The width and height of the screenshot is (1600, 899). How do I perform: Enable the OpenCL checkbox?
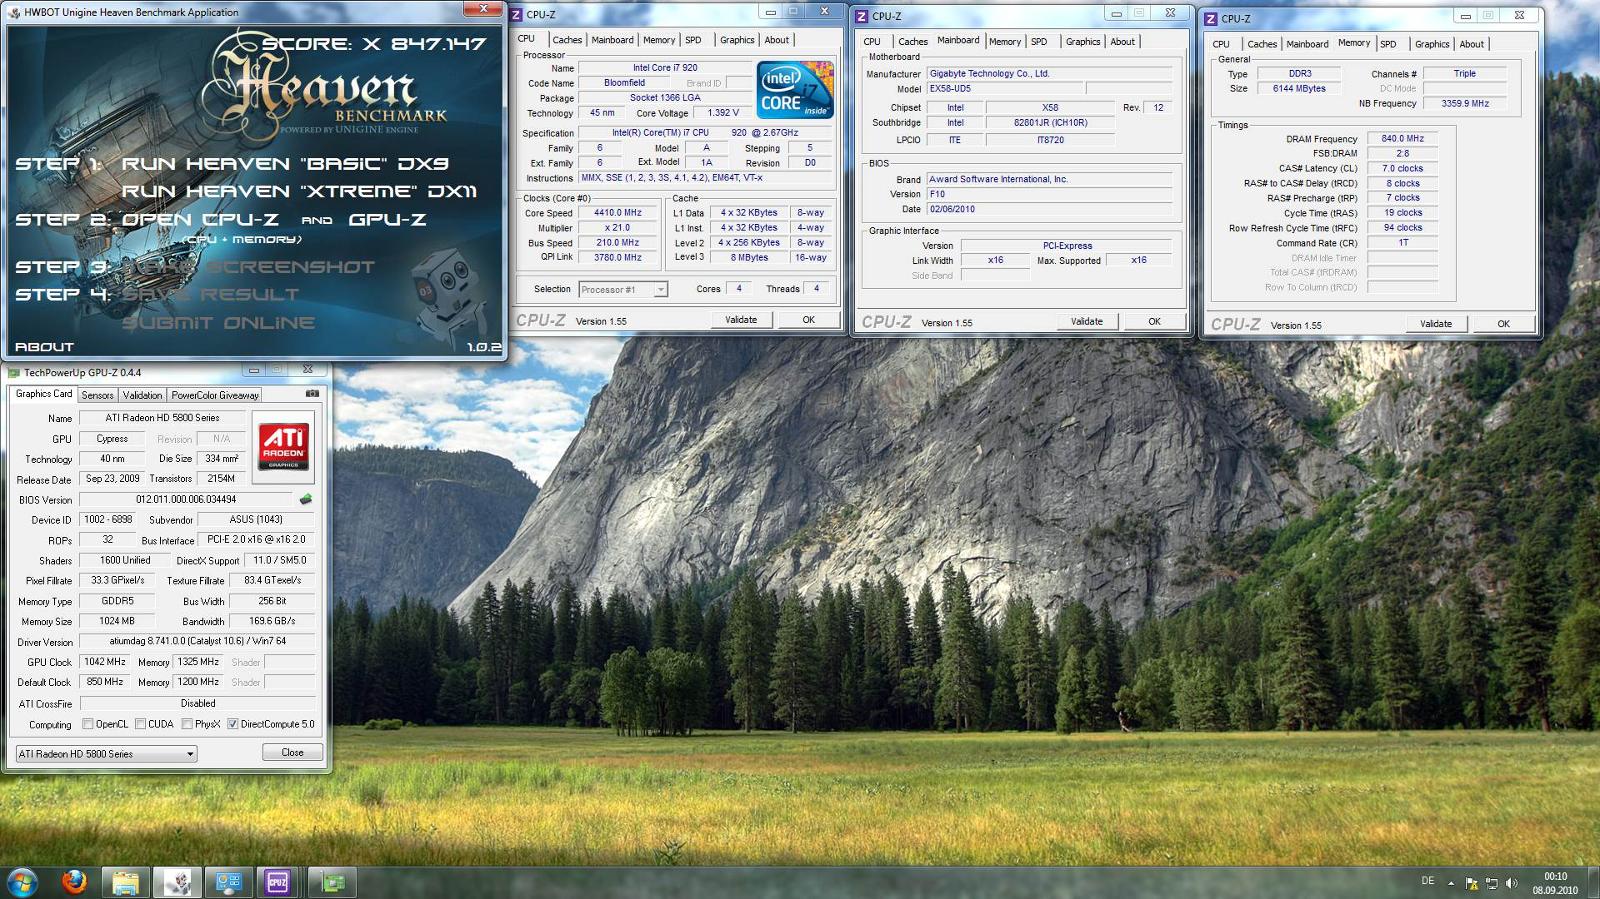point(88,724)
